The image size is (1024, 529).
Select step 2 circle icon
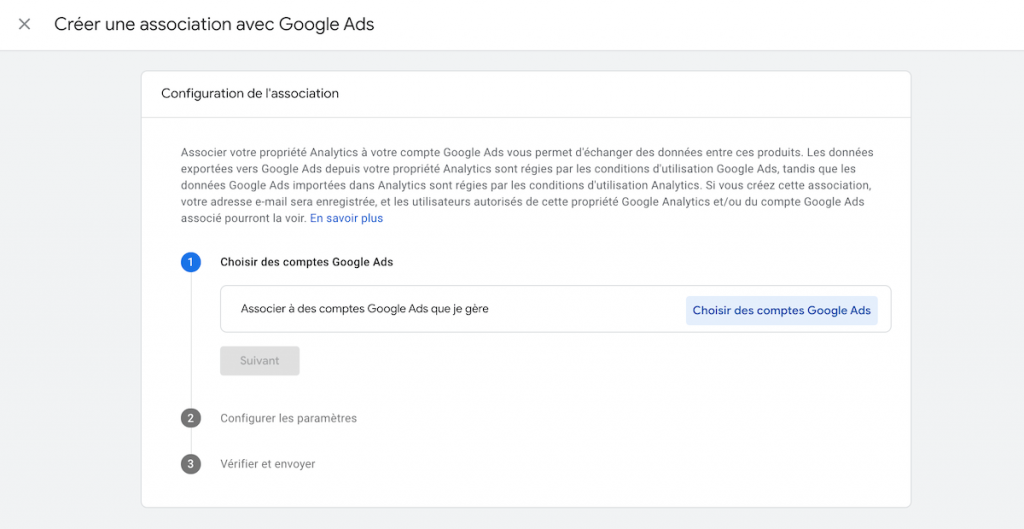191,418
